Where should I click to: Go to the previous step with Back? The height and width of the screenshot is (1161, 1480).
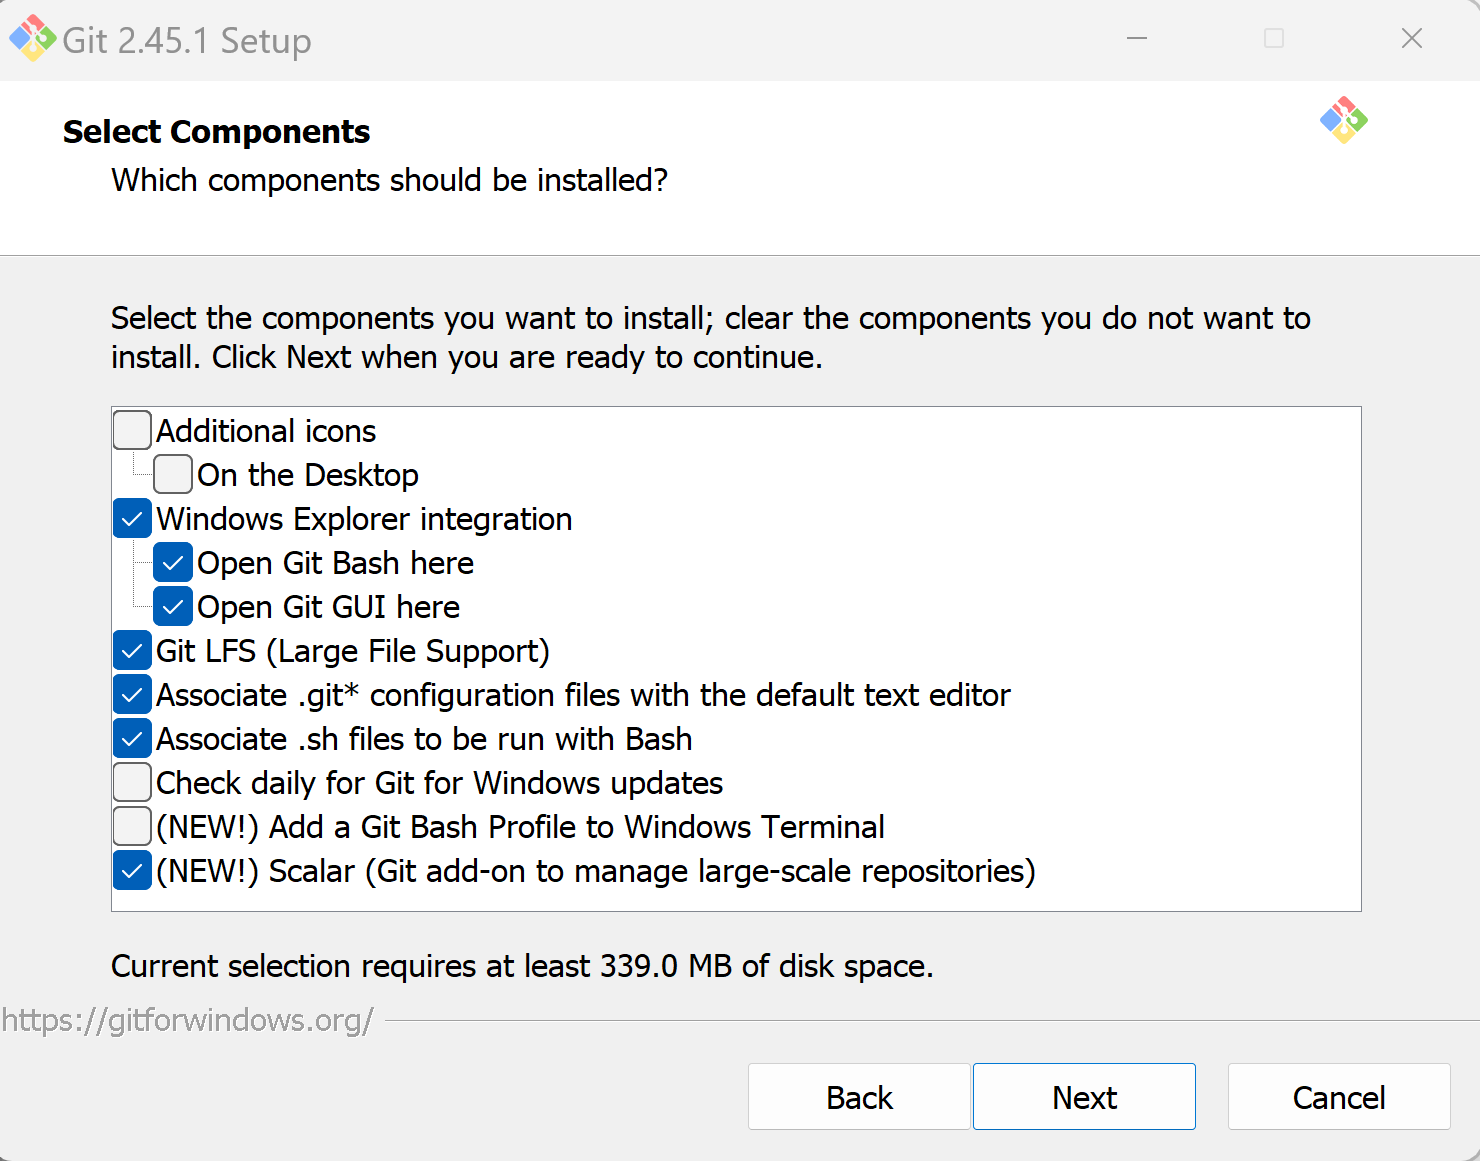click(859, 1097)
